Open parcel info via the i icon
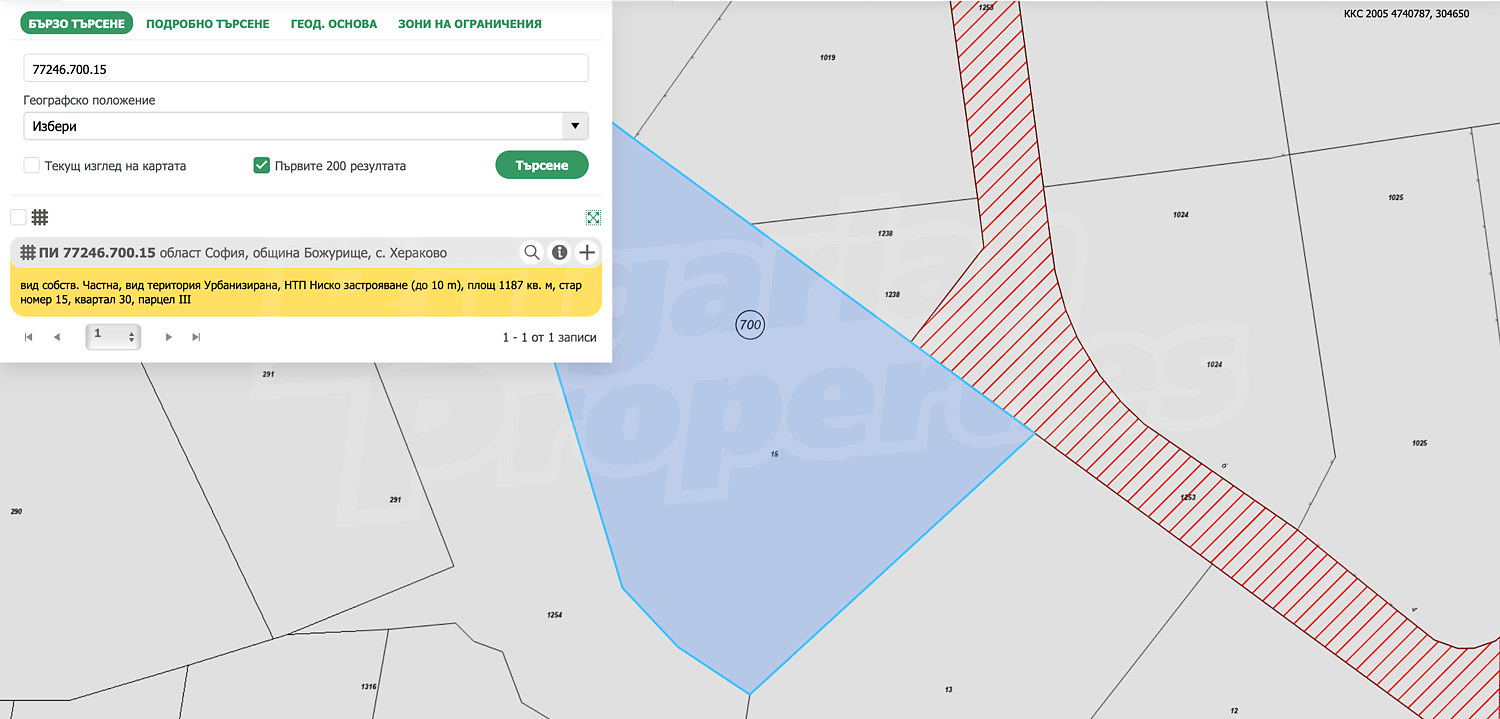This screenshot has width=1500, height=719. point(559,253)
